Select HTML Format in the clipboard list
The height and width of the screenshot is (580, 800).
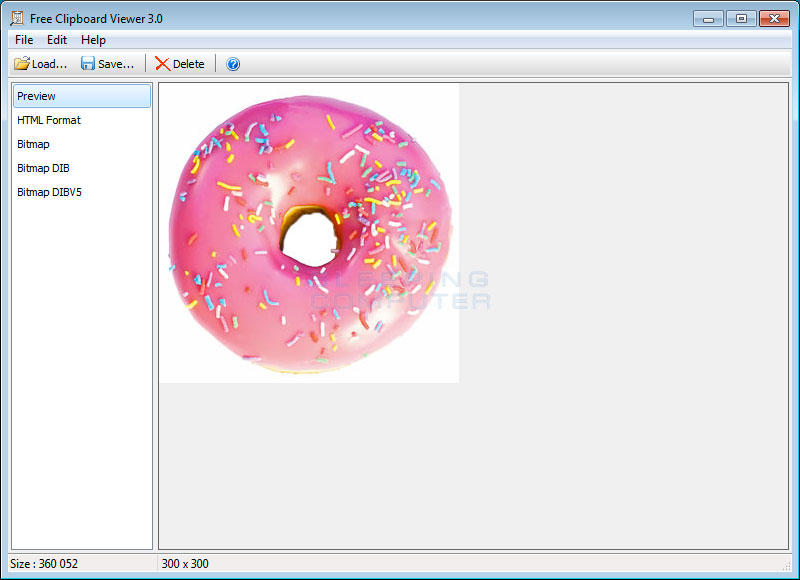(x=49, y=120)
